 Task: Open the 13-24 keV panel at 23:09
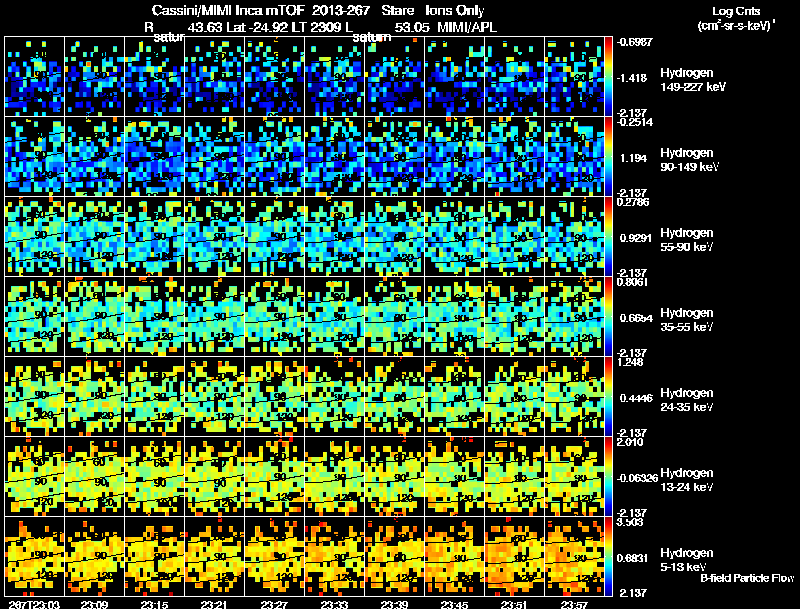click(94, 476)
